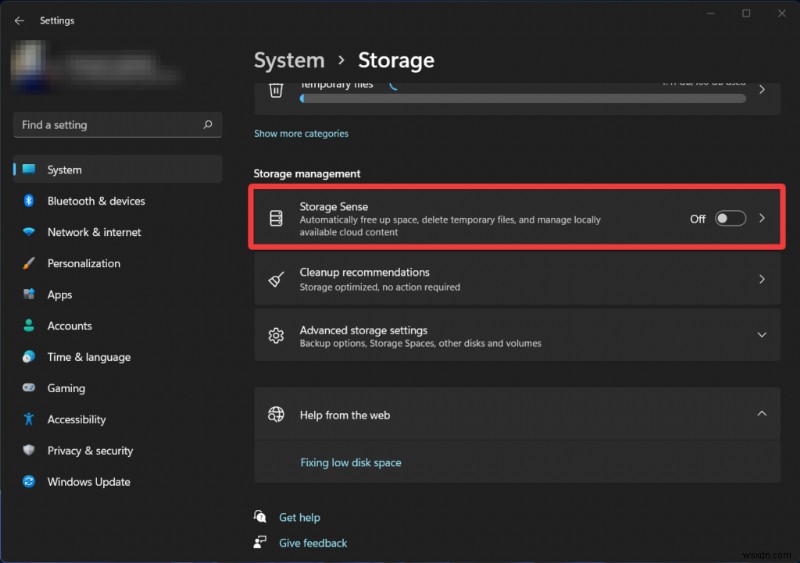Open Storage Sense details chevron
Image resolution: width=800 pixels, height=563 pixels.
[762, 218]
